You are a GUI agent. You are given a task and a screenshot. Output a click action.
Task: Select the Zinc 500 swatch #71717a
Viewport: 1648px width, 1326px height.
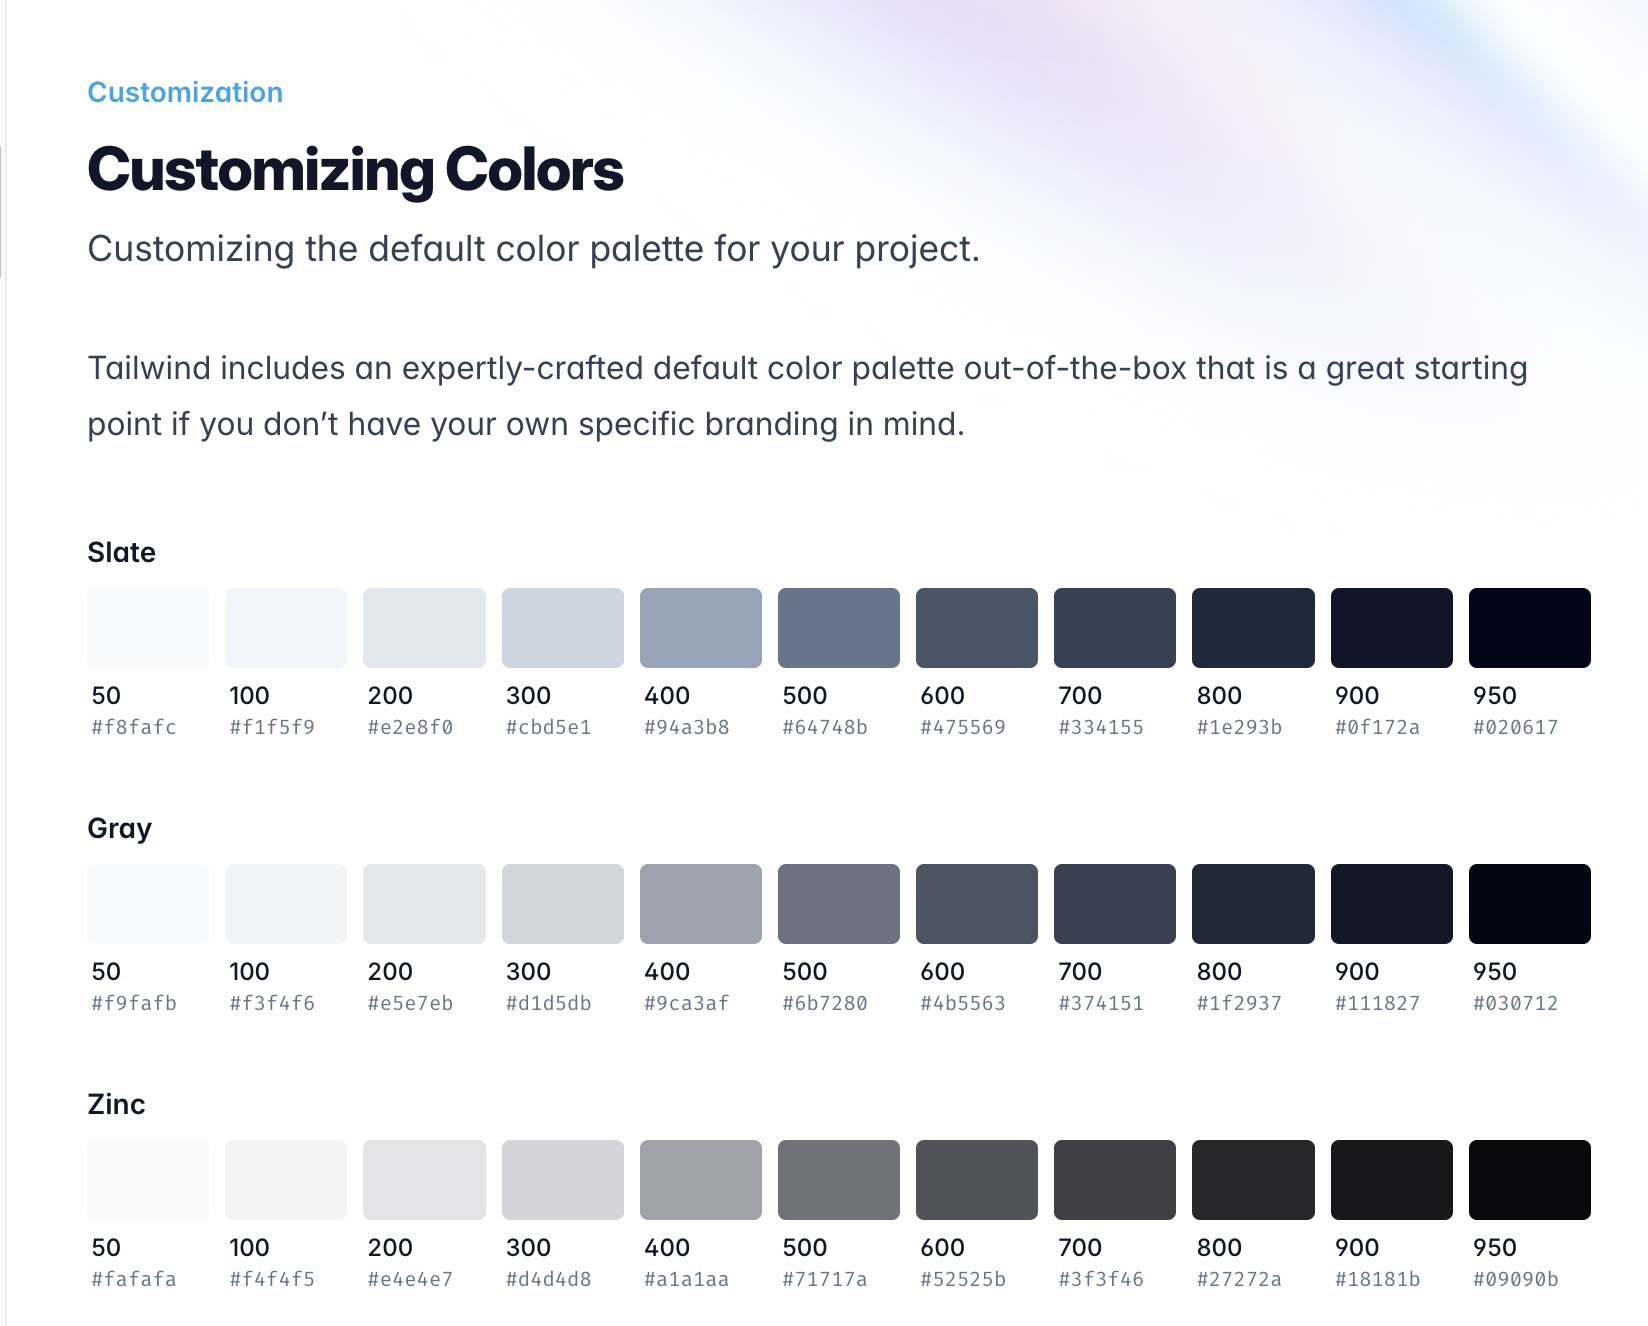point(839,1180)
